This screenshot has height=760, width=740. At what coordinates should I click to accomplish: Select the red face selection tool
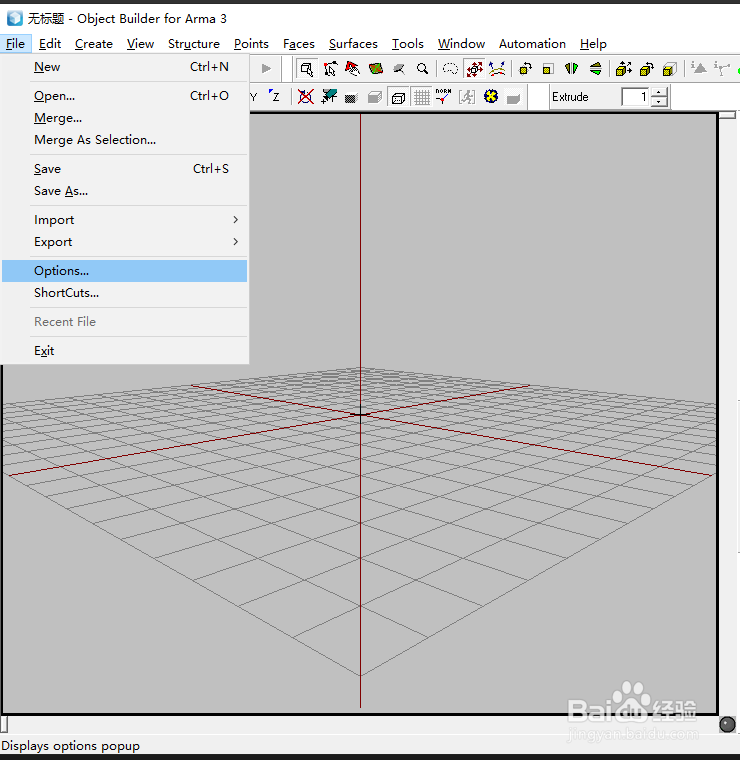click(x=352, y=69)
